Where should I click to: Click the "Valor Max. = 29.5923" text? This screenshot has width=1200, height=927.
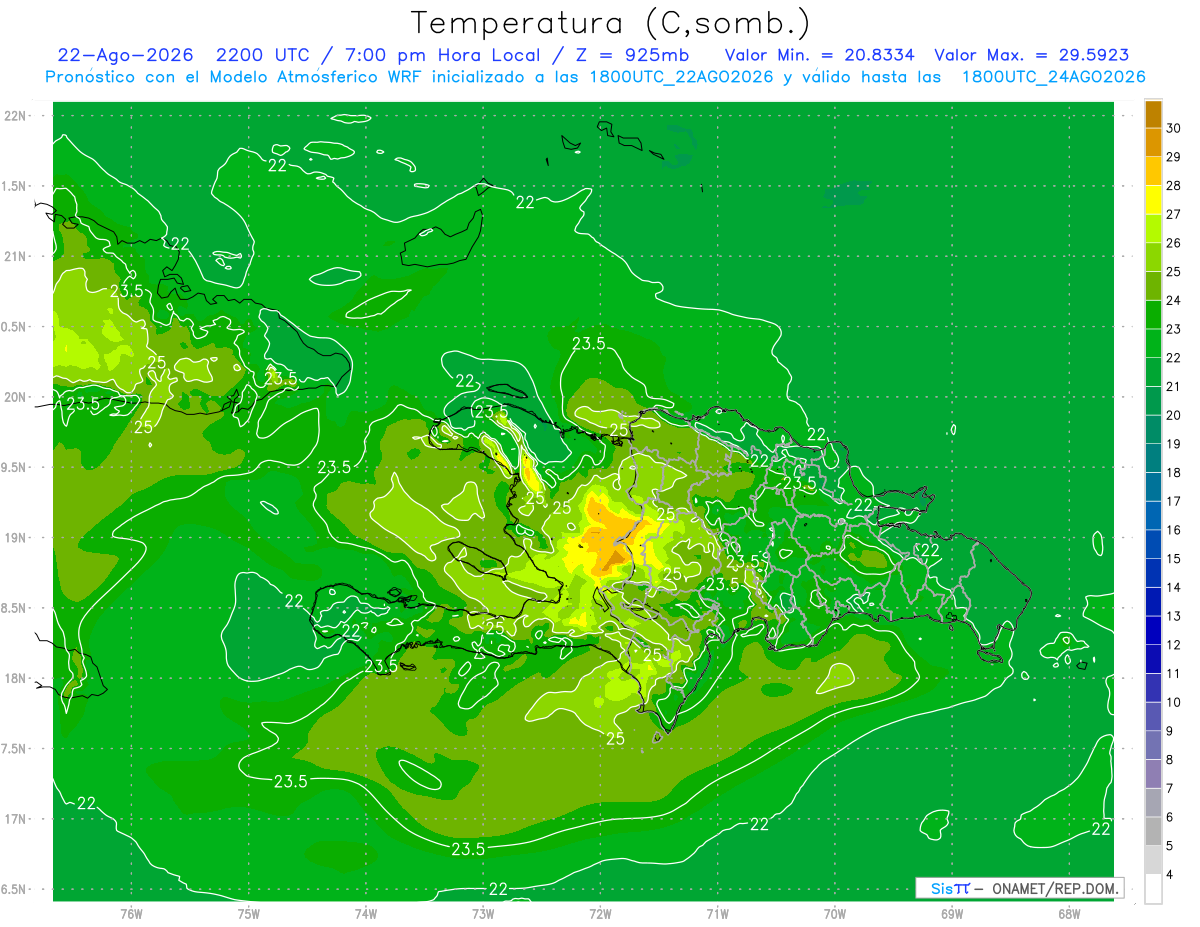[1032, 55]
